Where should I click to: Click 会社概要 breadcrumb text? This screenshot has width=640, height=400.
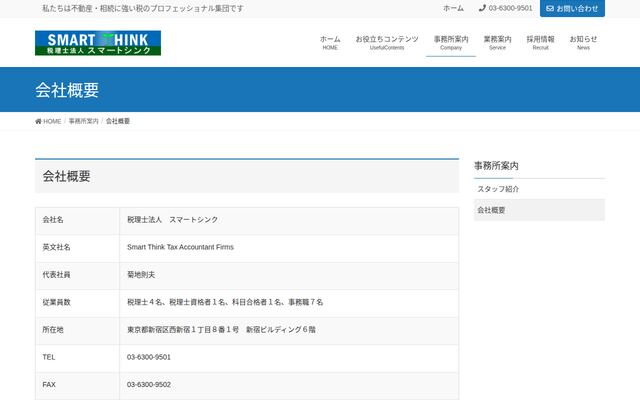point(118,121)
